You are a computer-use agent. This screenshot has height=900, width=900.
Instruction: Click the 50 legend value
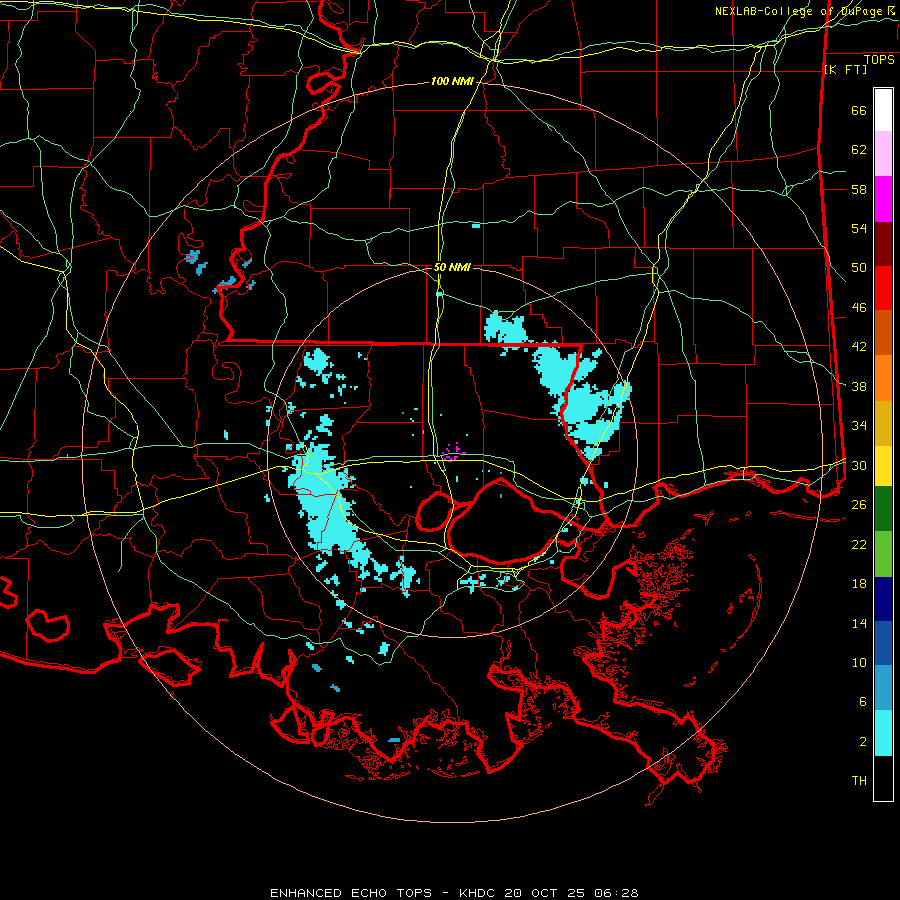[x=859, y=268]
